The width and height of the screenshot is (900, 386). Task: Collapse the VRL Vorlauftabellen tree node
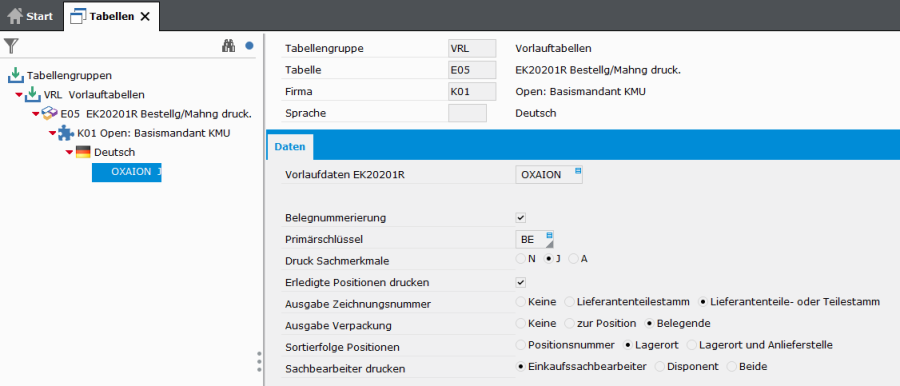18,95
